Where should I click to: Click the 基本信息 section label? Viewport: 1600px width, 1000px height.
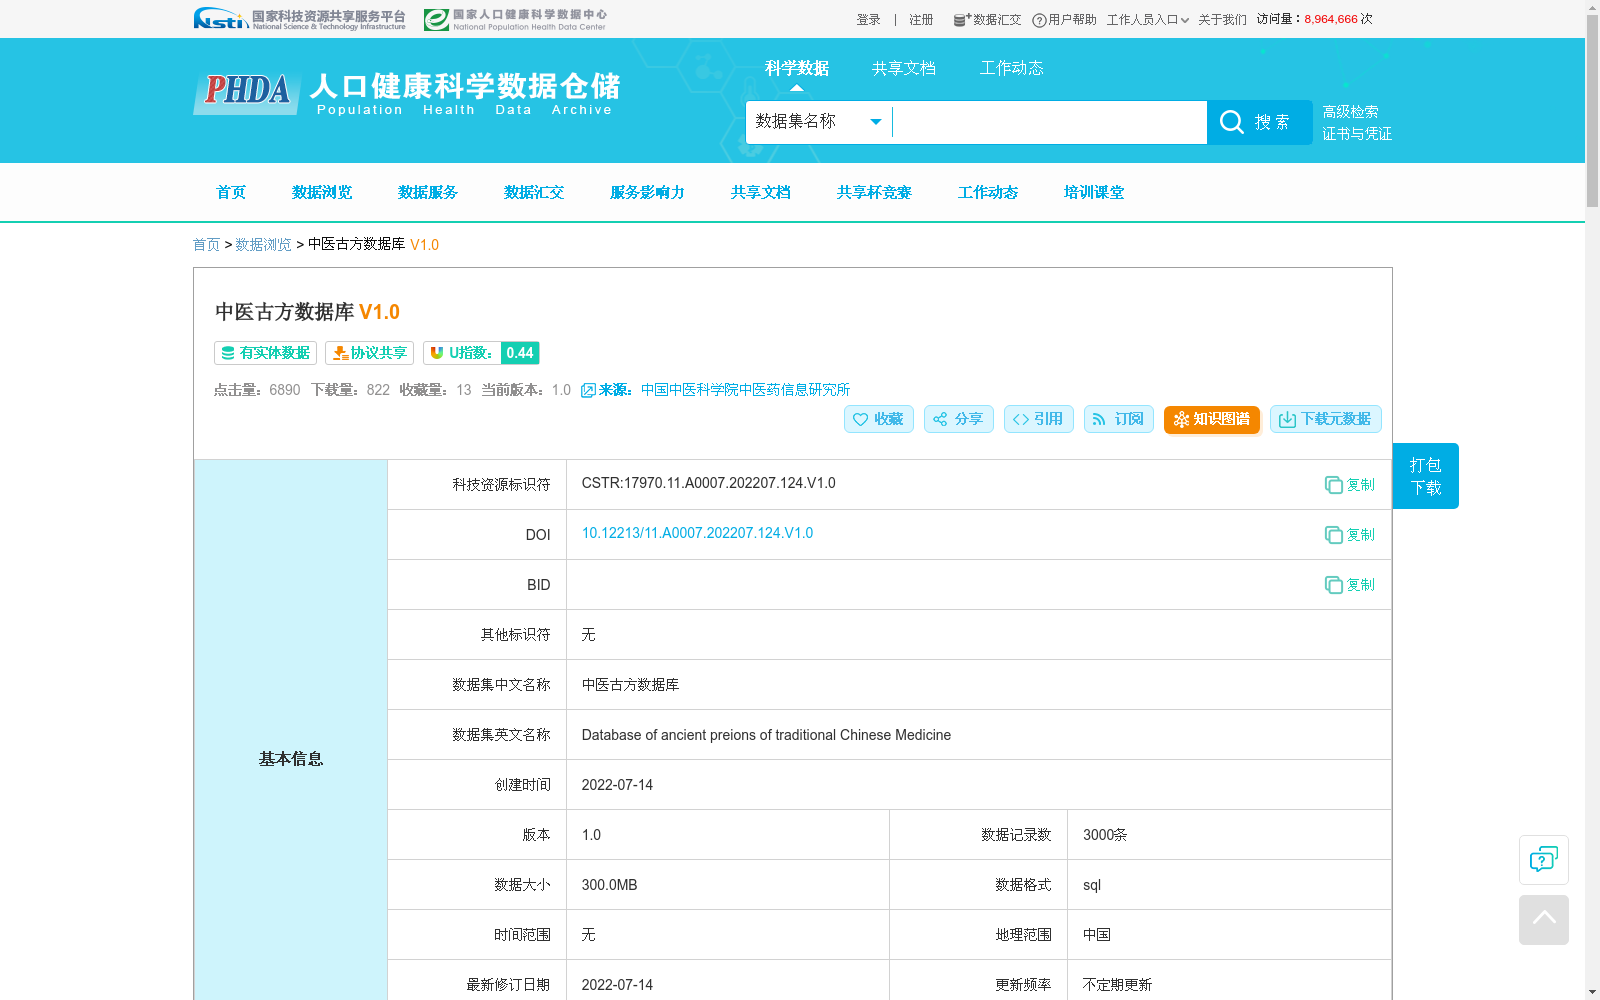[x=291, y=759]
